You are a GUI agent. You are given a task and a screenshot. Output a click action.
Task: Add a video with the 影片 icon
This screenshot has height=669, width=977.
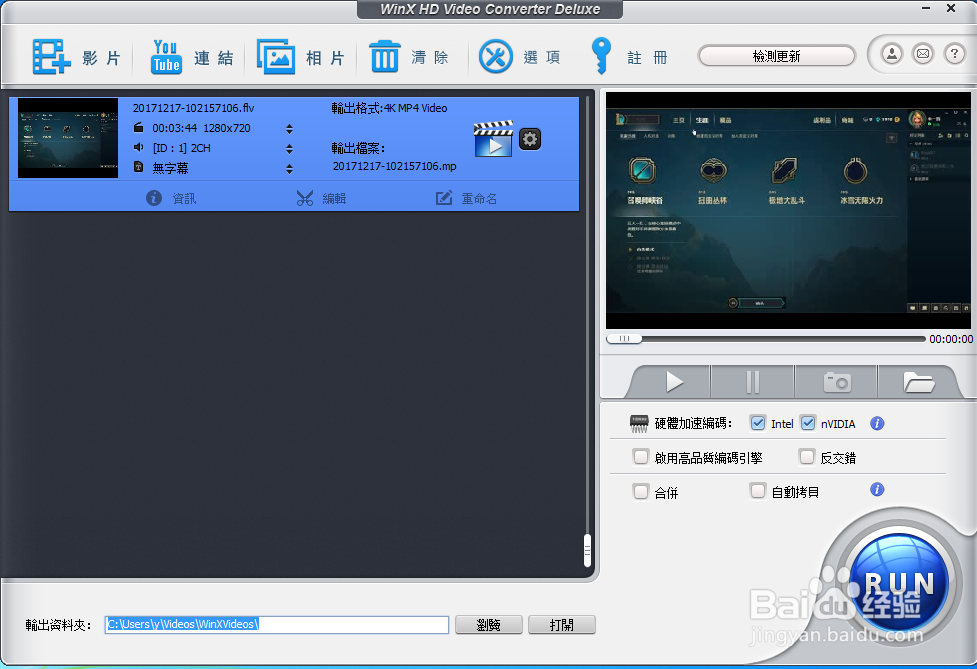(x=51, y=57)
